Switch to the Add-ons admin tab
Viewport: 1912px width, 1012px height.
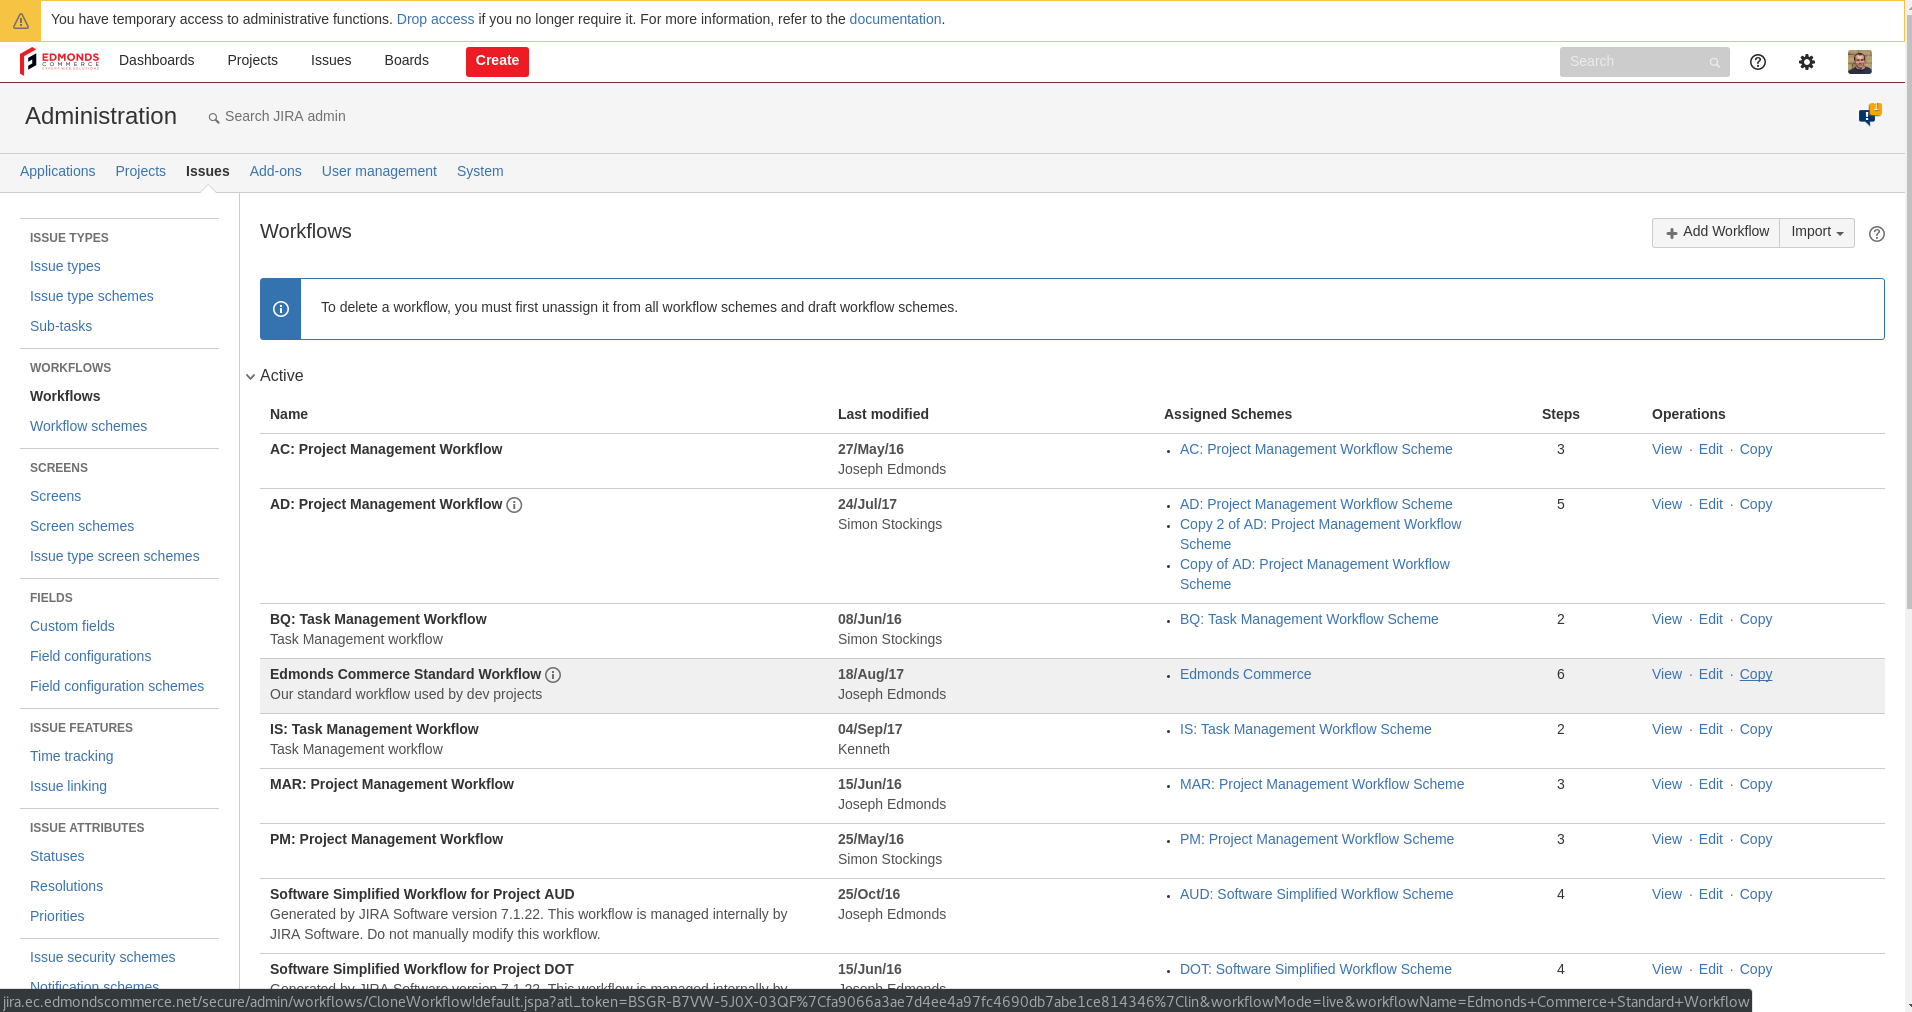pyautogui.click(x=276, y=171)
